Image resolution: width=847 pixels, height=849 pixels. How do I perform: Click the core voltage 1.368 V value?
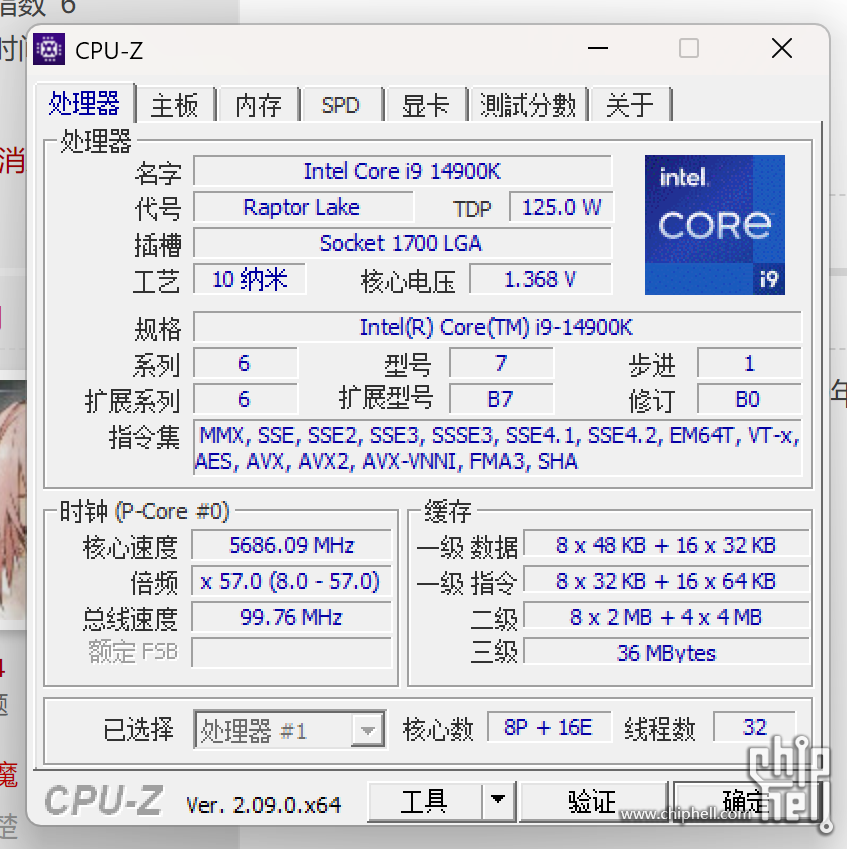pyautogui.click(x=540, y=280)
